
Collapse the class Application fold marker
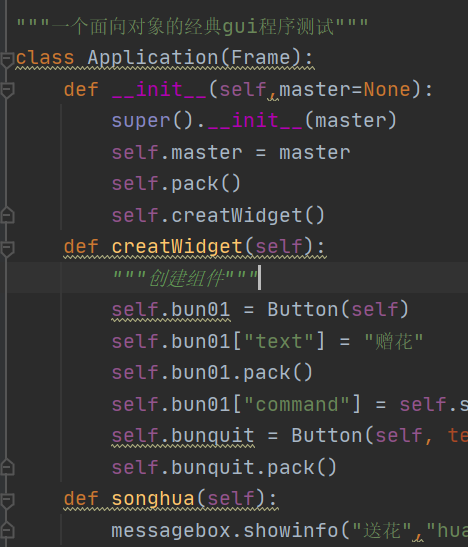point(7,59)
